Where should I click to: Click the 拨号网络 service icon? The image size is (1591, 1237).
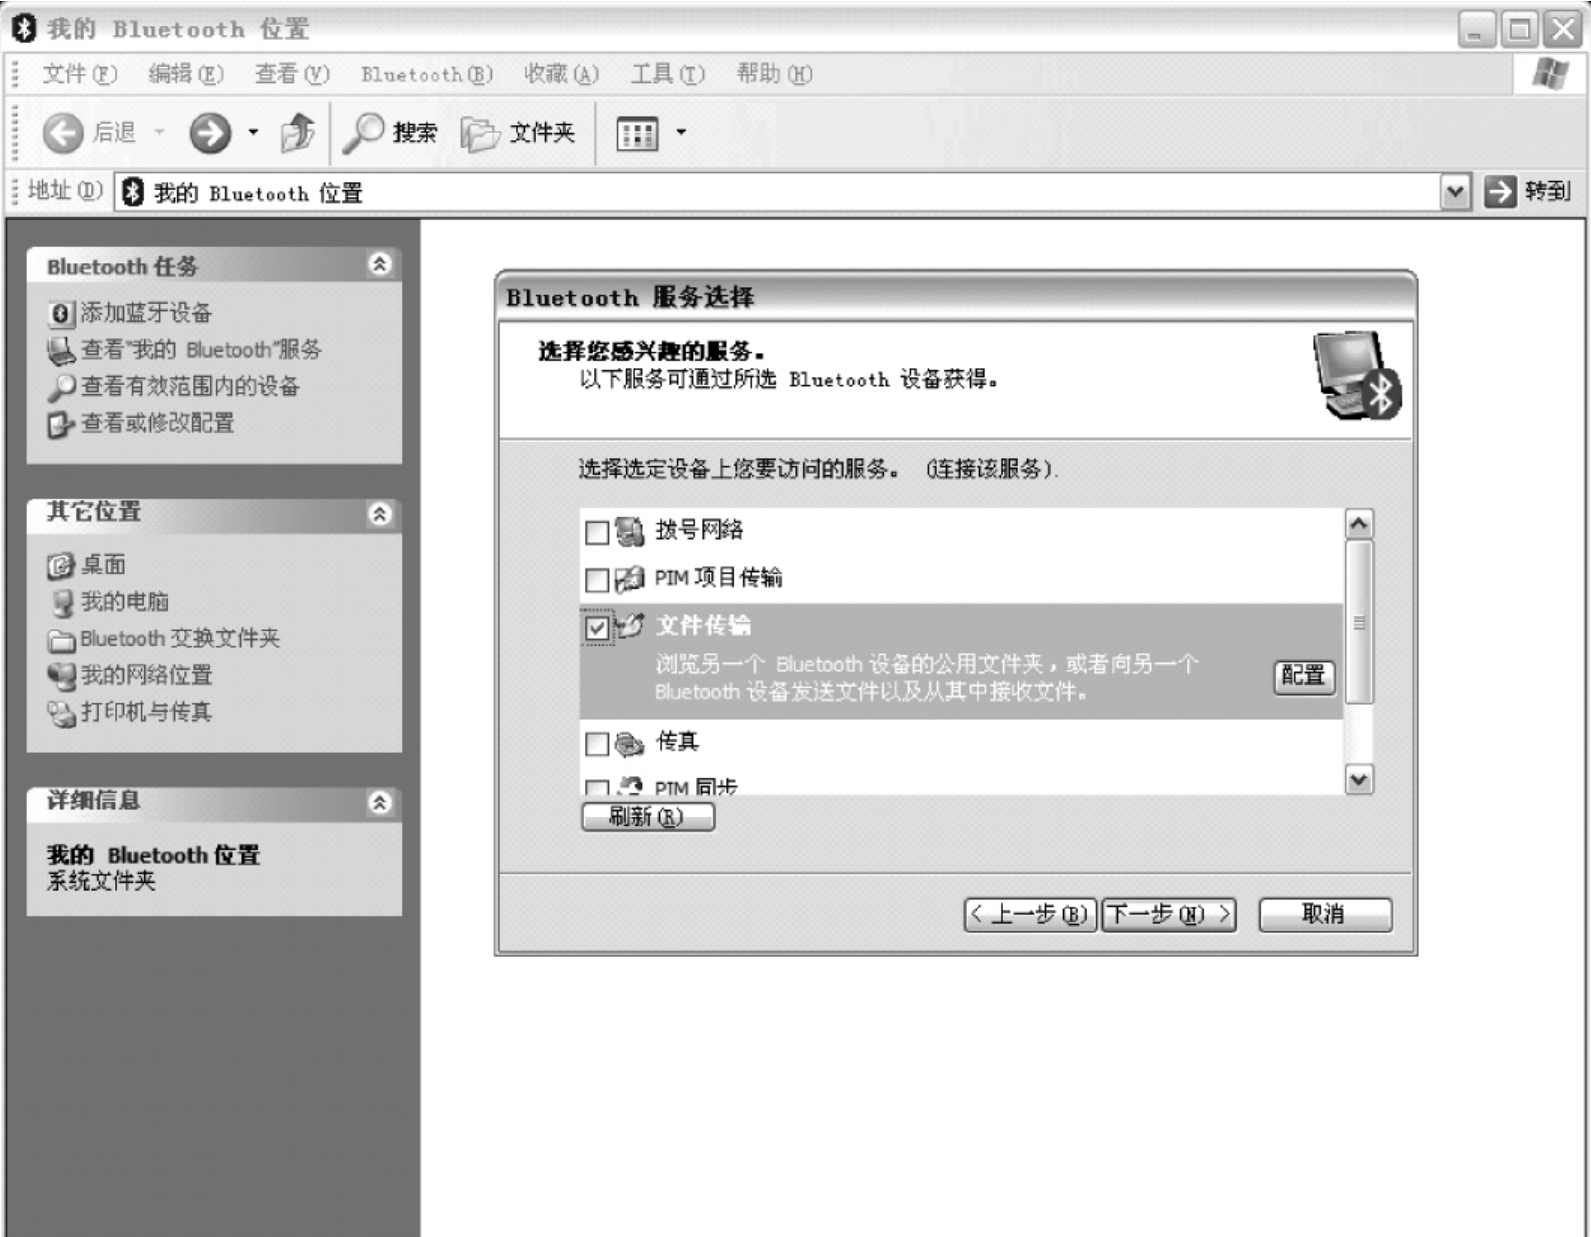pos(629,531)
